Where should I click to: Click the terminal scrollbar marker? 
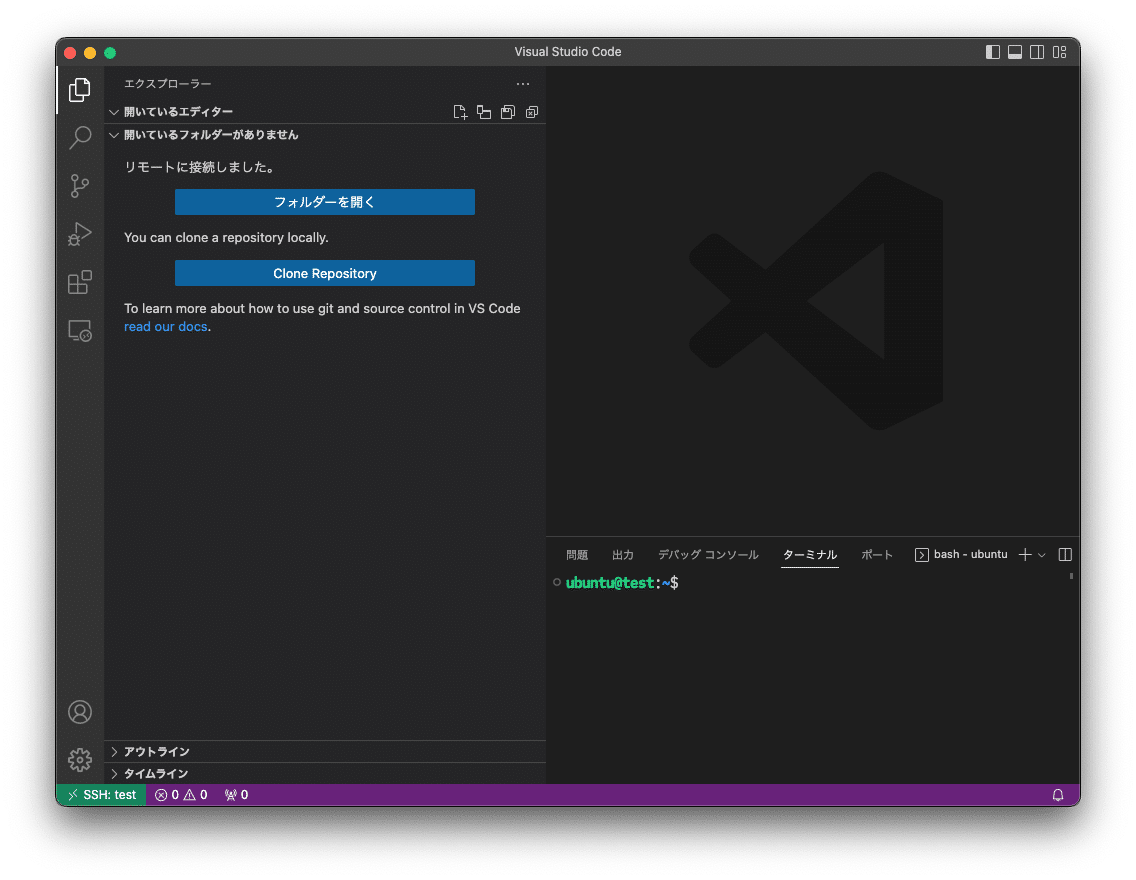pos(1071,577)
